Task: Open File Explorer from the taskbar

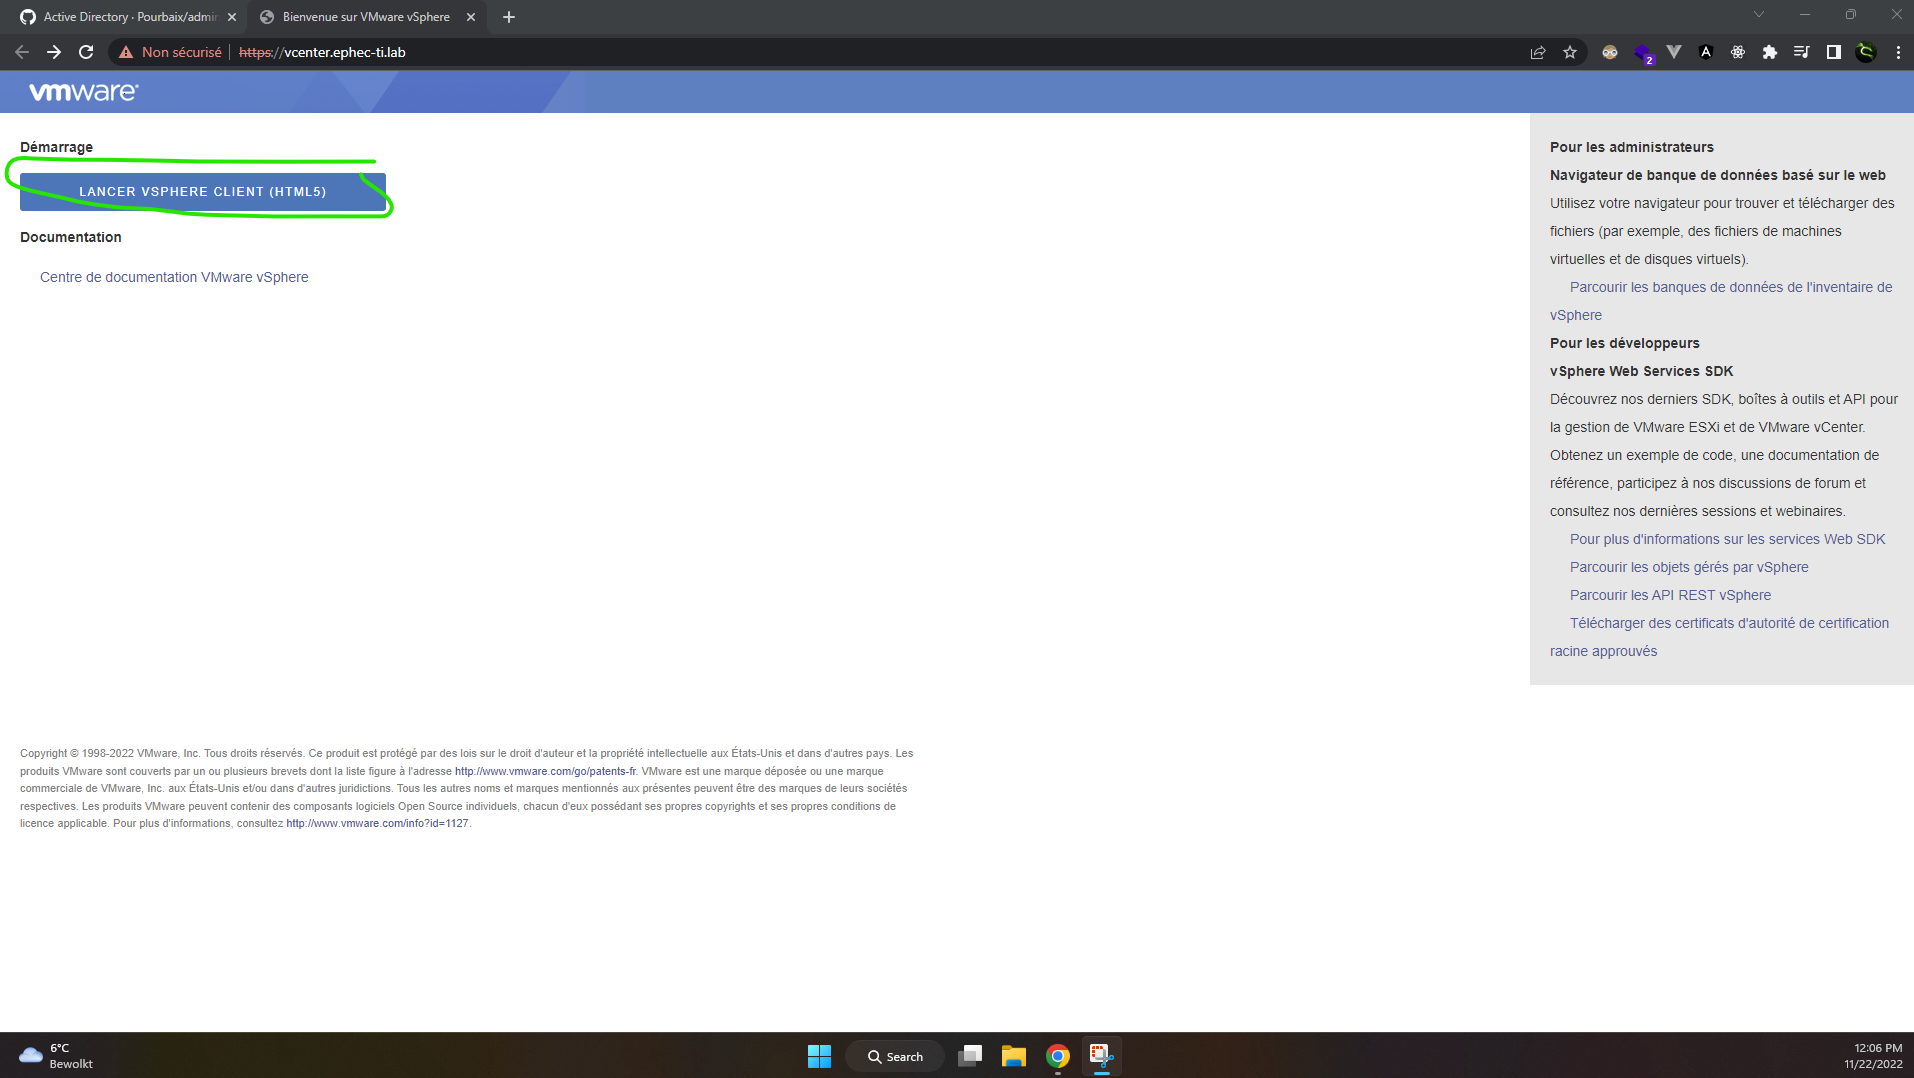Action: click(x=1014, y=1056)
